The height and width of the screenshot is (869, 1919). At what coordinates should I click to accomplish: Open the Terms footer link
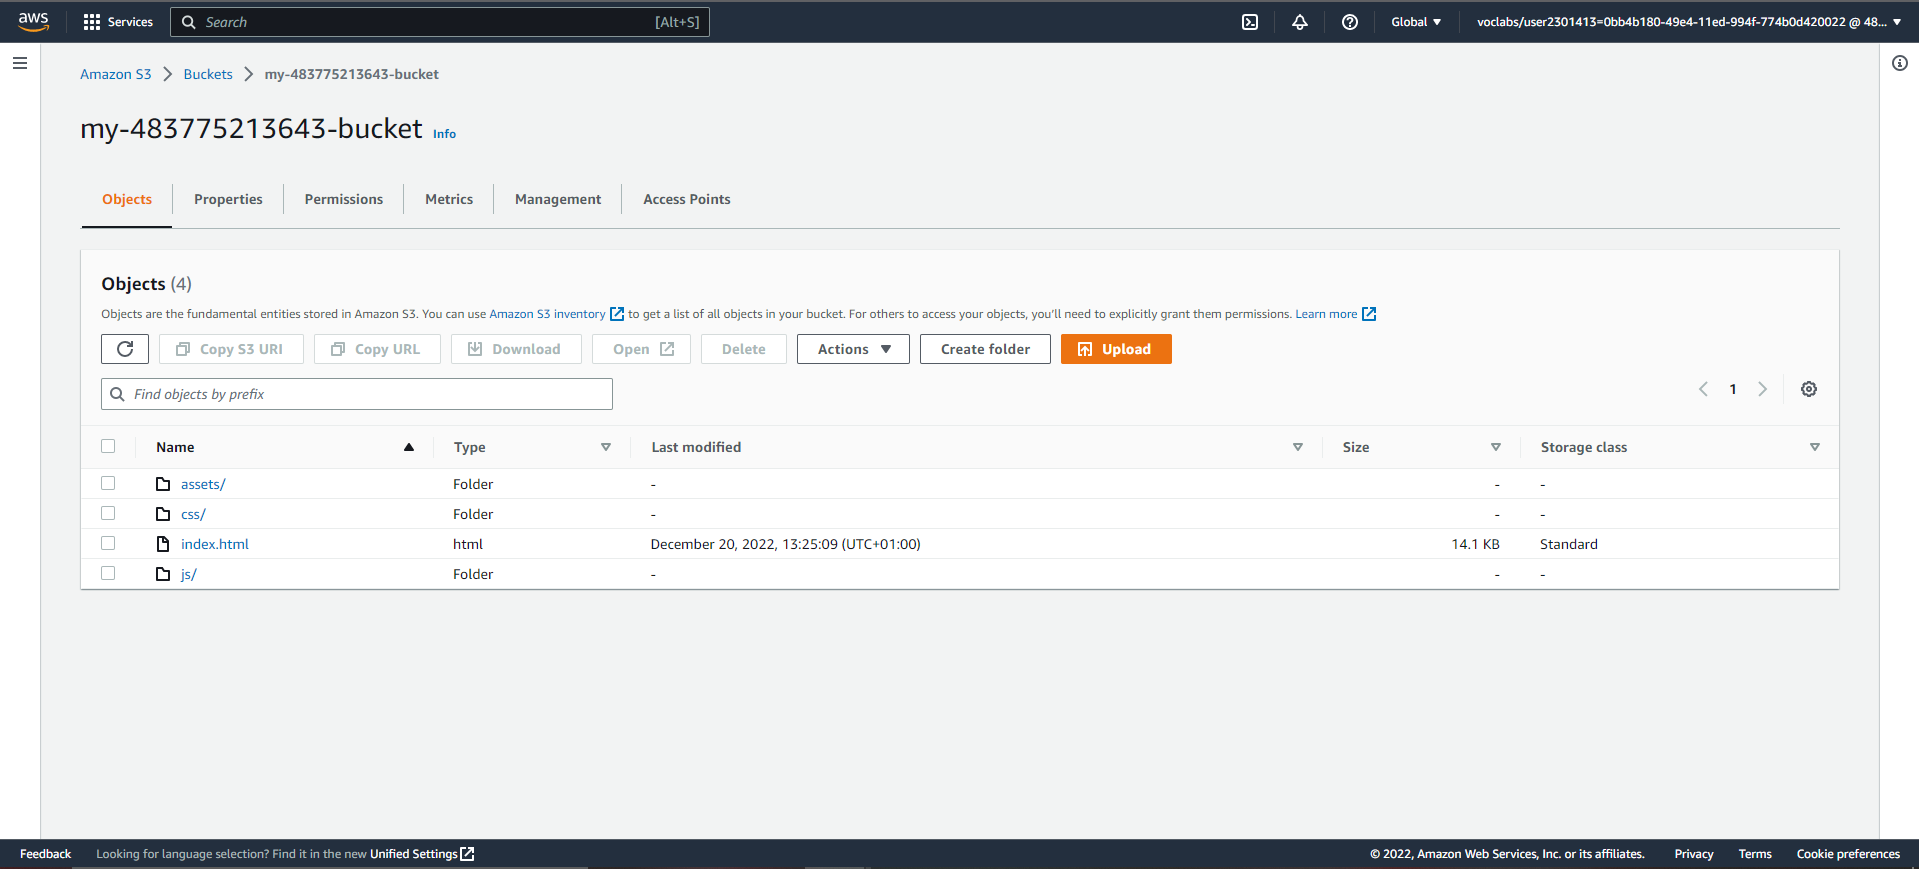[x=1755, y=854]
